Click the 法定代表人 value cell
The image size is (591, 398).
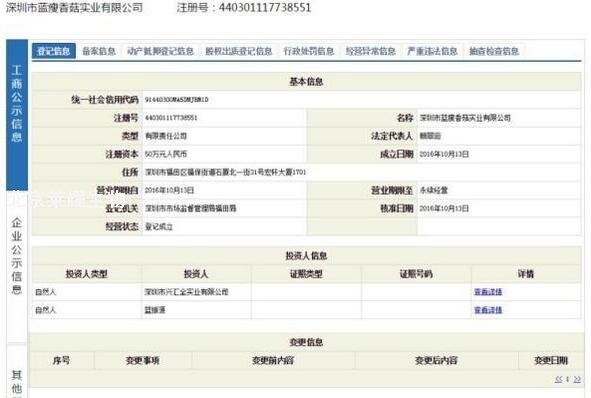coord(499,136)
